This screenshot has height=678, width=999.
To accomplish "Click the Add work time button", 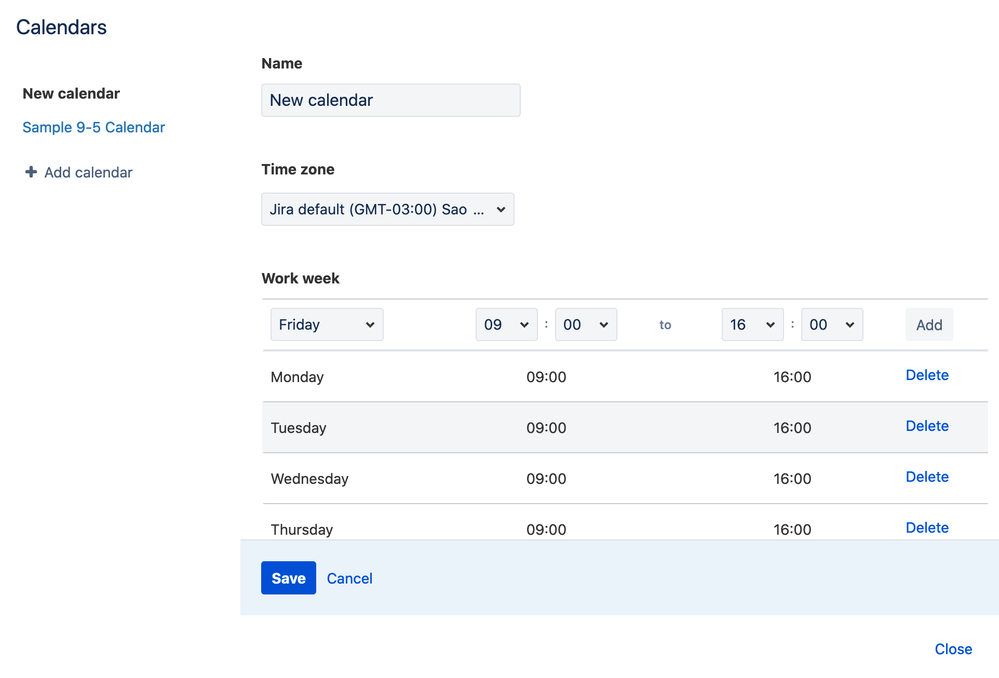I will [929, 325].
